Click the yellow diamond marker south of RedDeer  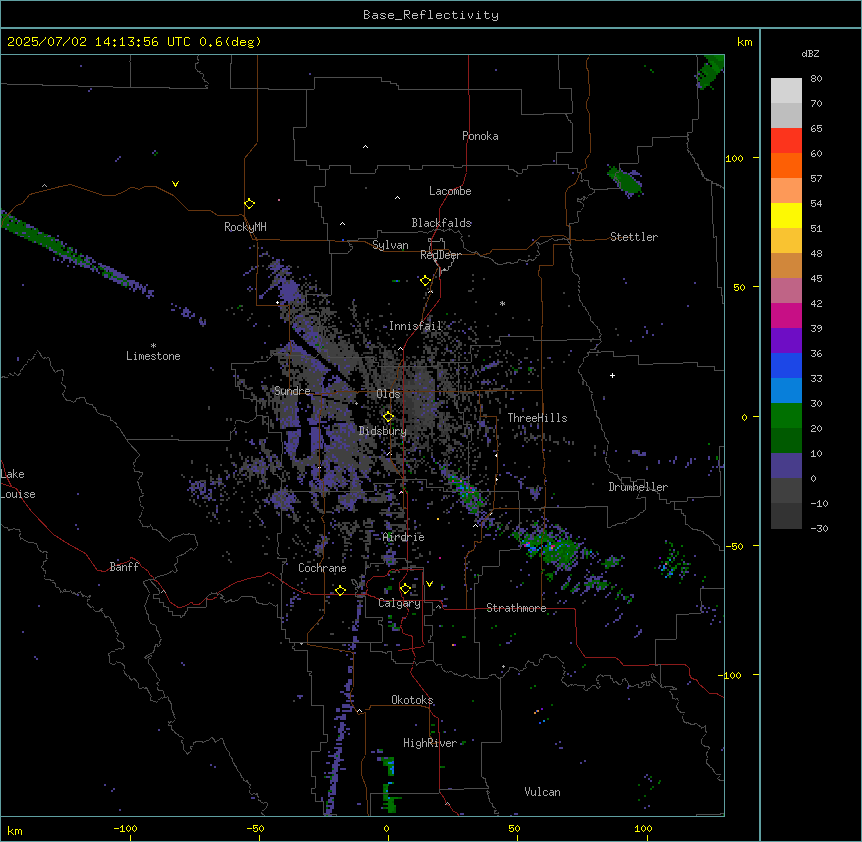(x=425, y=281)
